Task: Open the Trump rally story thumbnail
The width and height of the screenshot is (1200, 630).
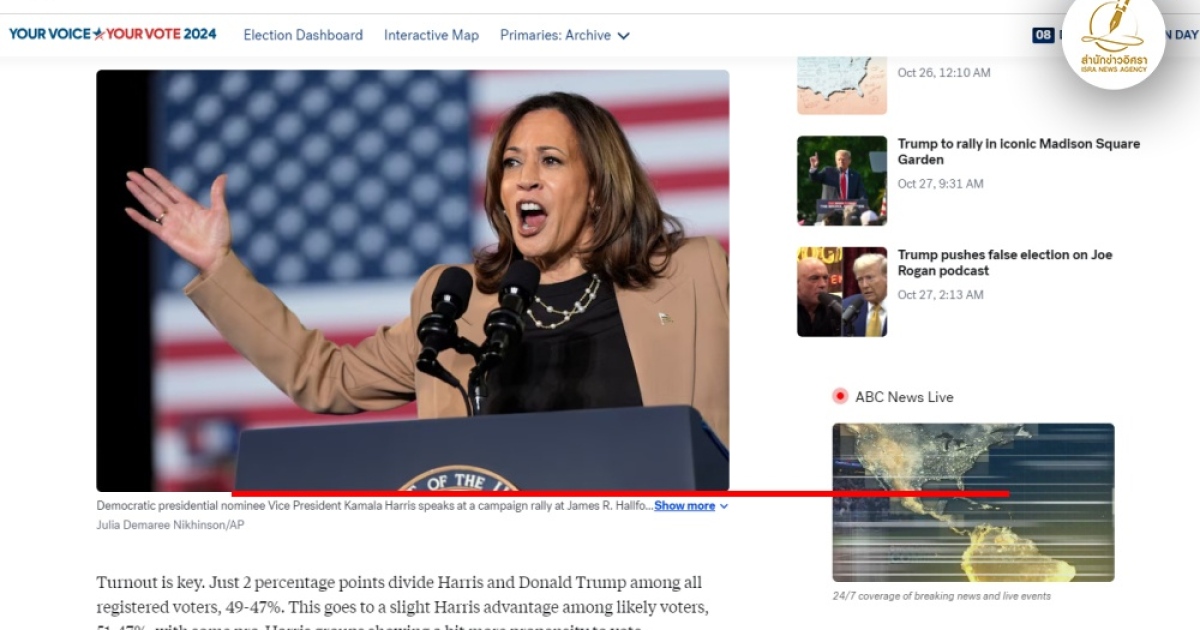Action: 841,180
